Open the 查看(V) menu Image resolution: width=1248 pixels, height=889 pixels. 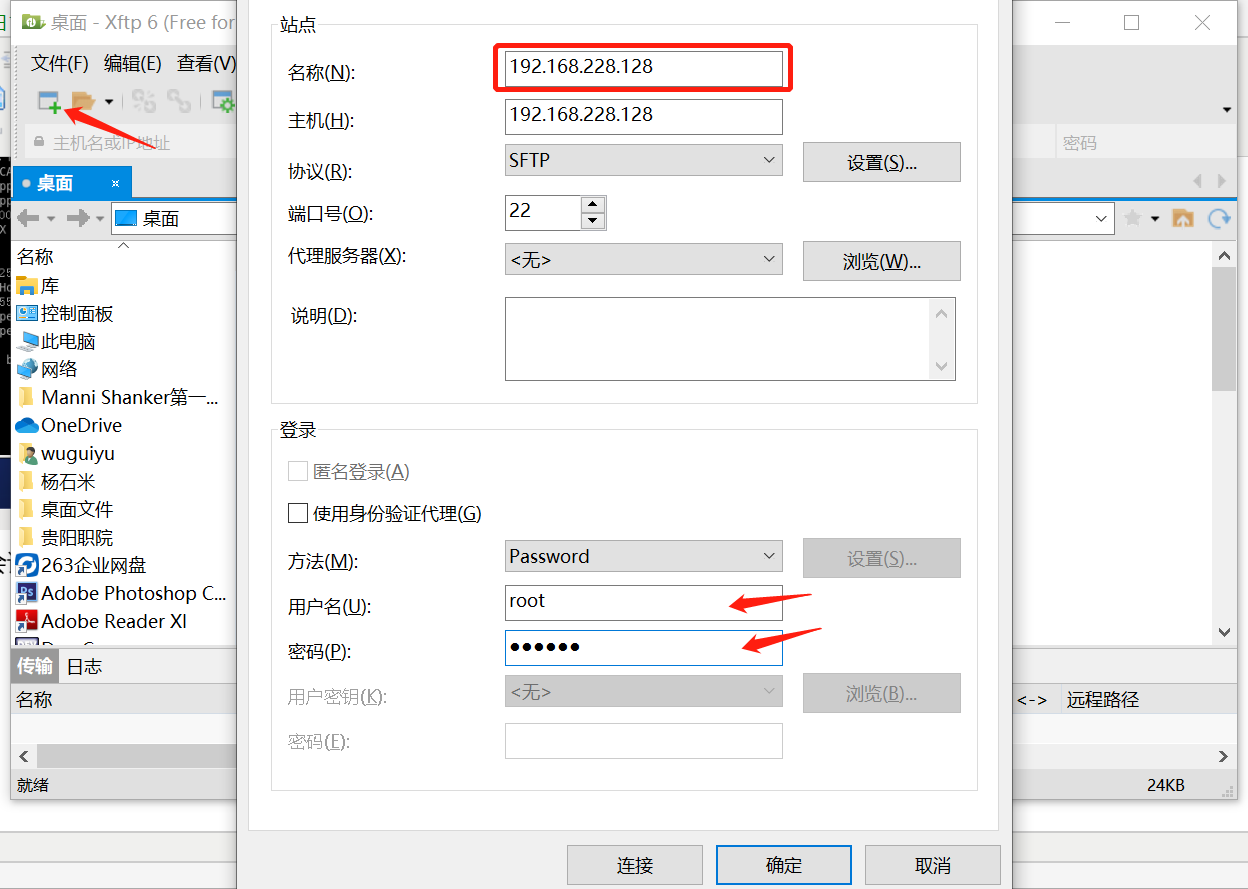[206, 63]
